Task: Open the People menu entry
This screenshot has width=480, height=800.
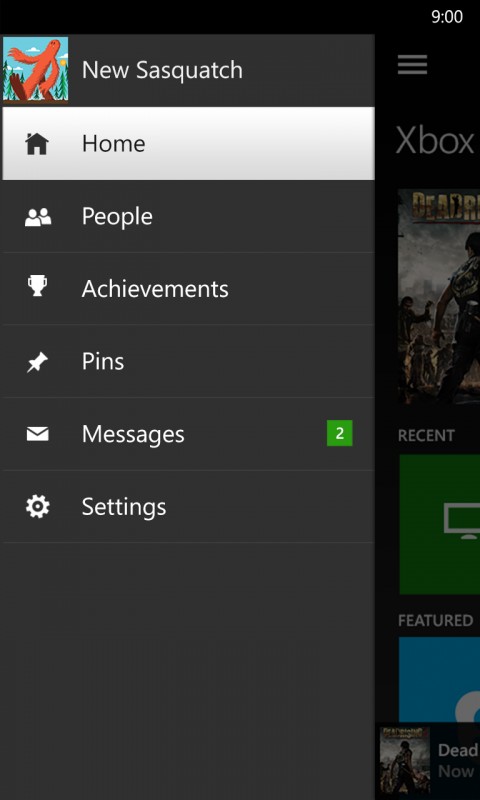Action: point(188,216)
